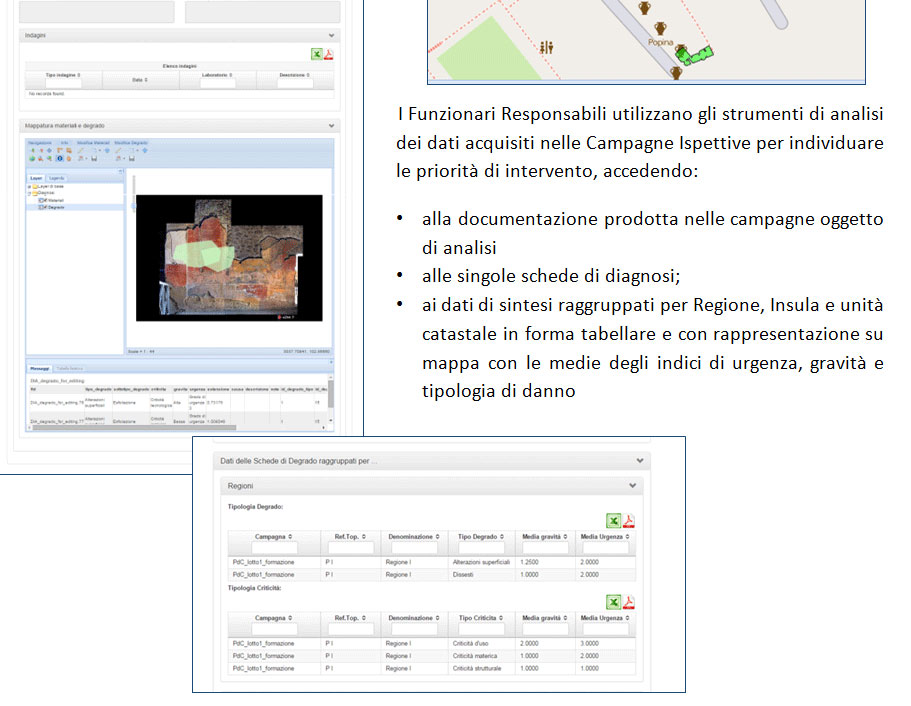This screenshot has height=706, width=911.
Task: Export Indagini table to PDF
Action: pos(328,54)
